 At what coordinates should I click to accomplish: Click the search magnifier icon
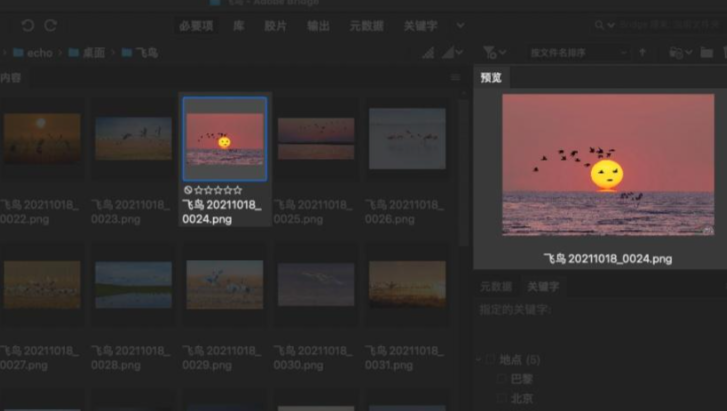599,25
